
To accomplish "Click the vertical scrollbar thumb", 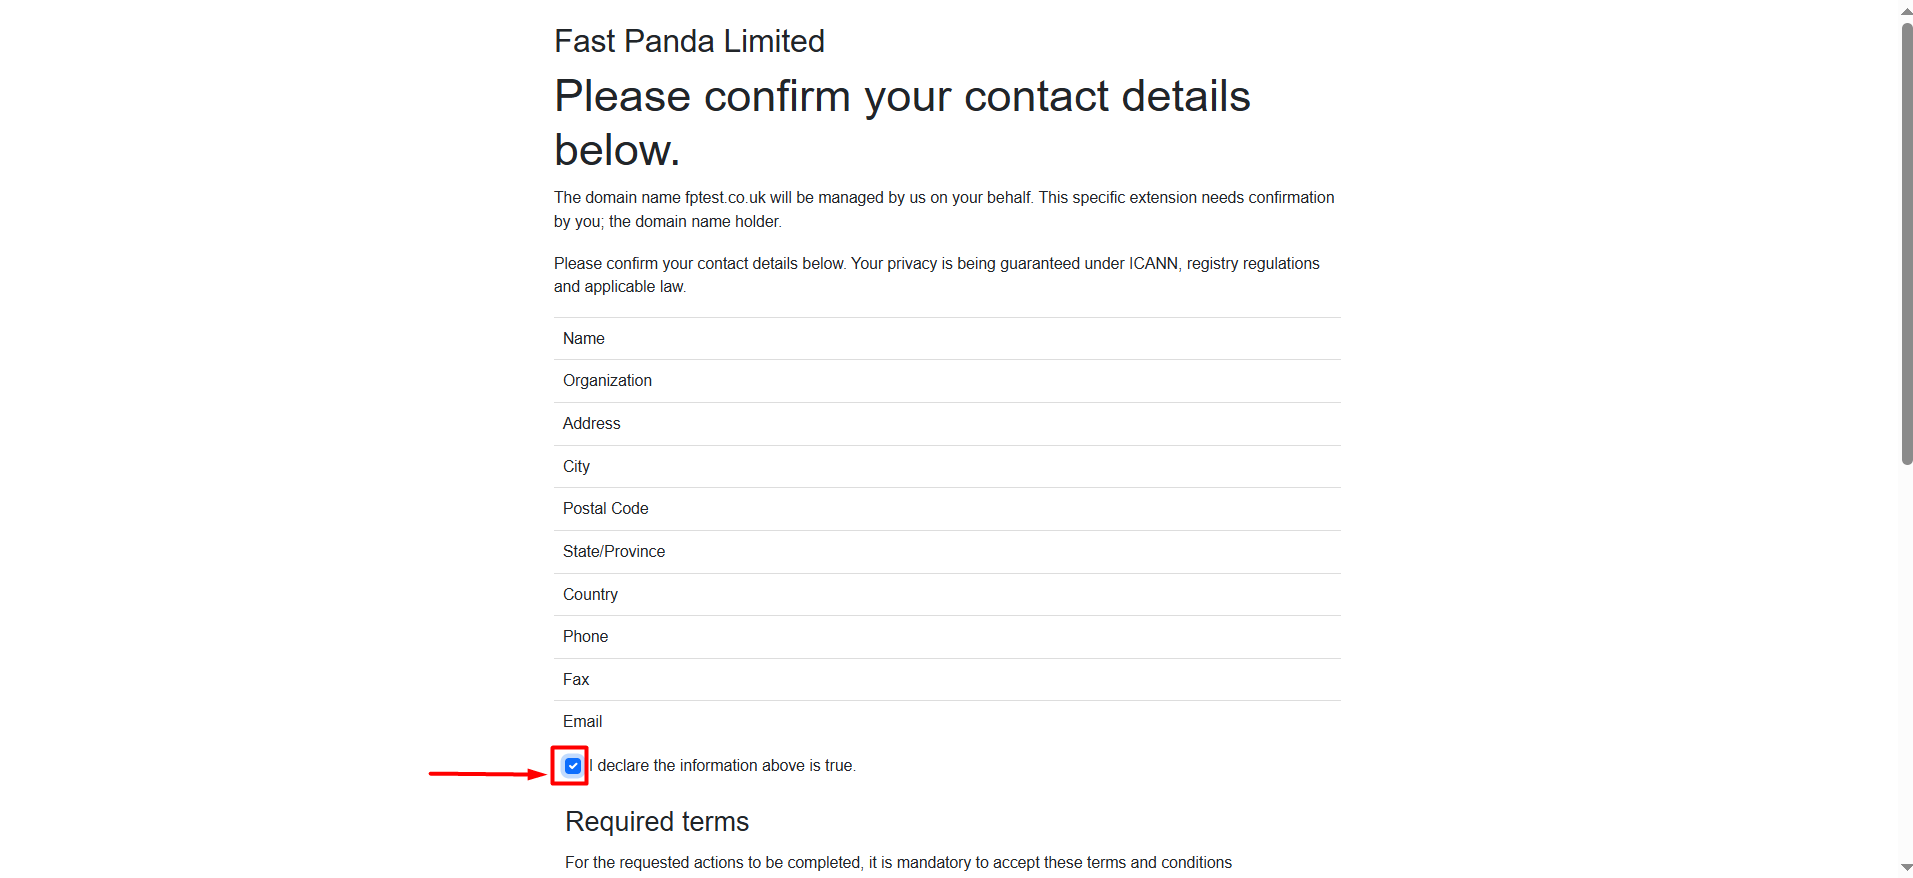I will point(1906,240).
